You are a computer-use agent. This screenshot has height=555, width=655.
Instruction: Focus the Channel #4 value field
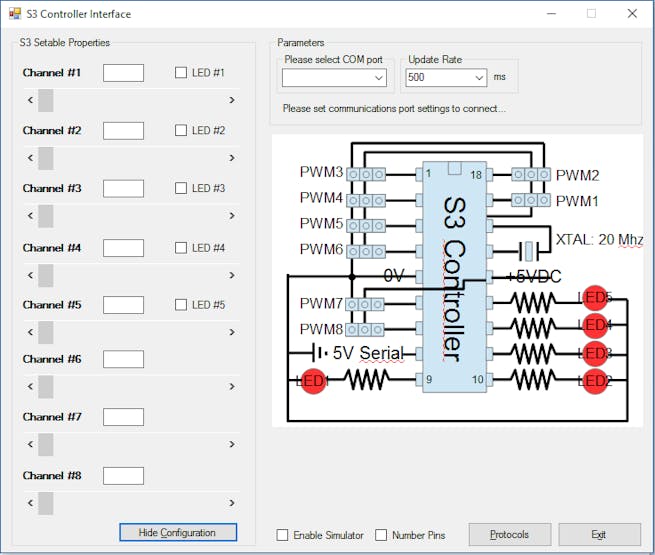[123, 248]
